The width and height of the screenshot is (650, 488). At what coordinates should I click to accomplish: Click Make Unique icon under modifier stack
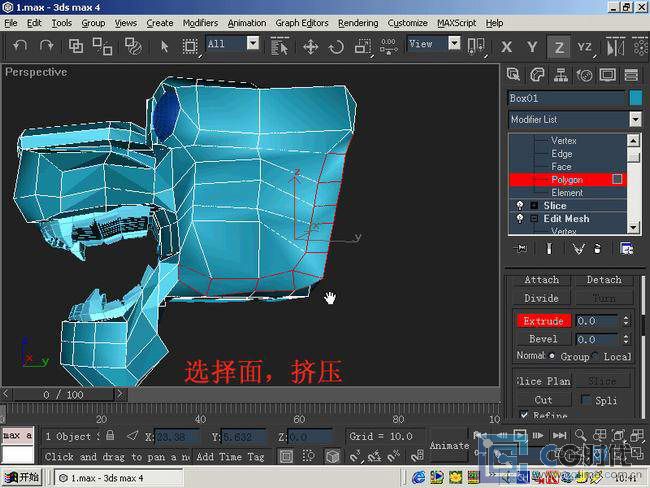pyautogui.click(x=578, y=248)
